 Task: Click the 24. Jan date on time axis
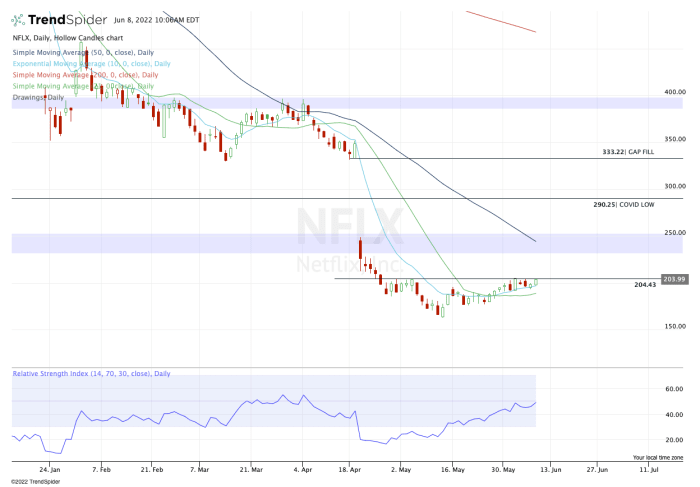[49, 468]
